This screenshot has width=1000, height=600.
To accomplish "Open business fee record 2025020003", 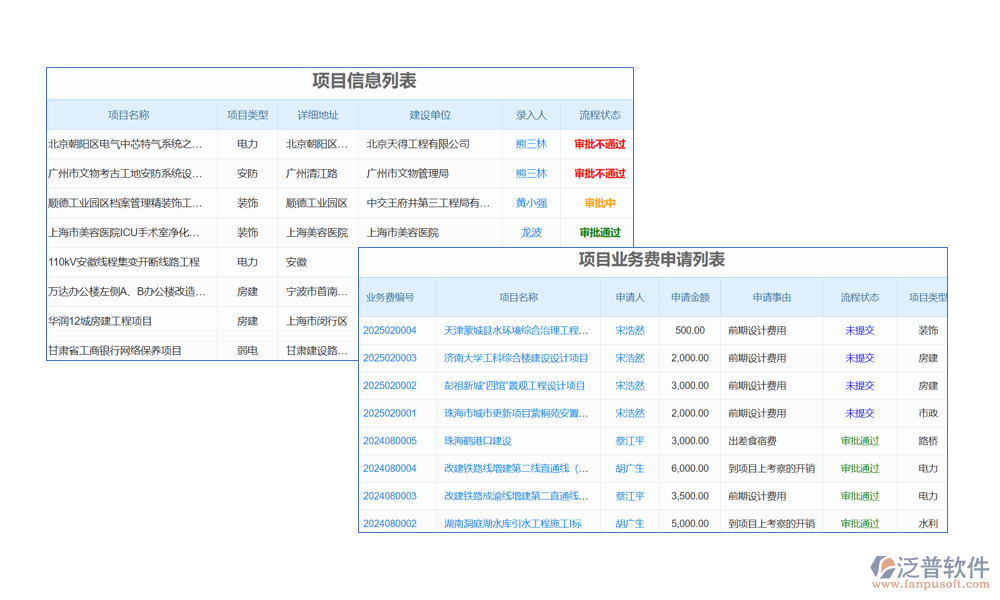I will tap(390, 358).
